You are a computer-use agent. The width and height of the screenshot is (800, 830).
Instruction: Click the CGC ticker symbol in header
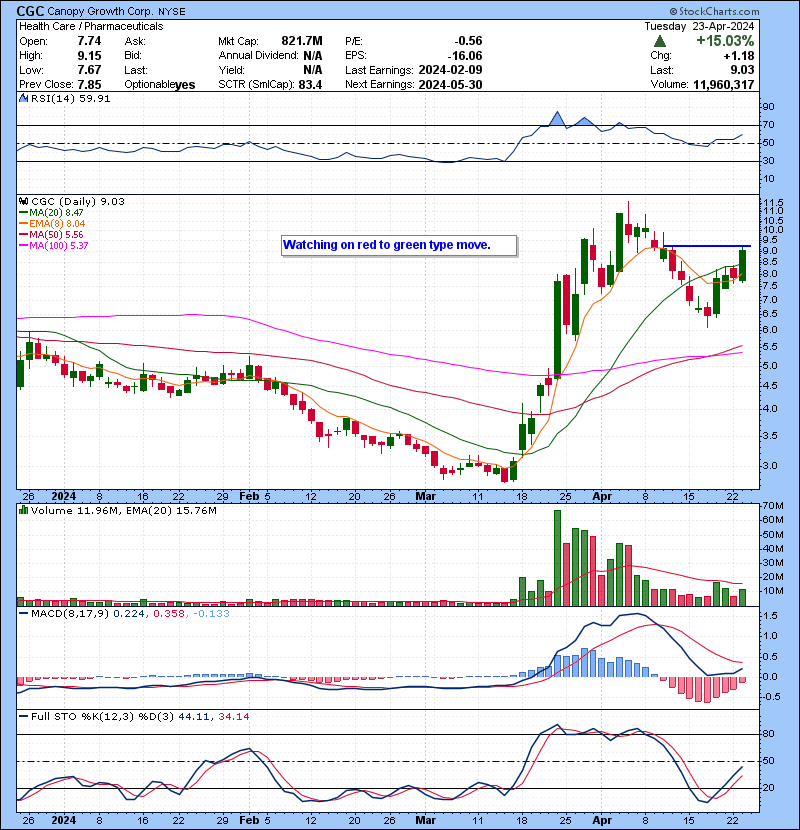coord(32,9)
